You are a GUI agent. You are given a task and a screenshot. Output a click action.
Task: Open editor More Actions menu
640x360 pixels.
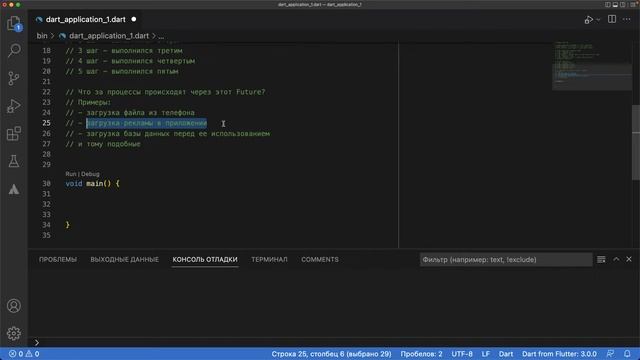(627, 20)
